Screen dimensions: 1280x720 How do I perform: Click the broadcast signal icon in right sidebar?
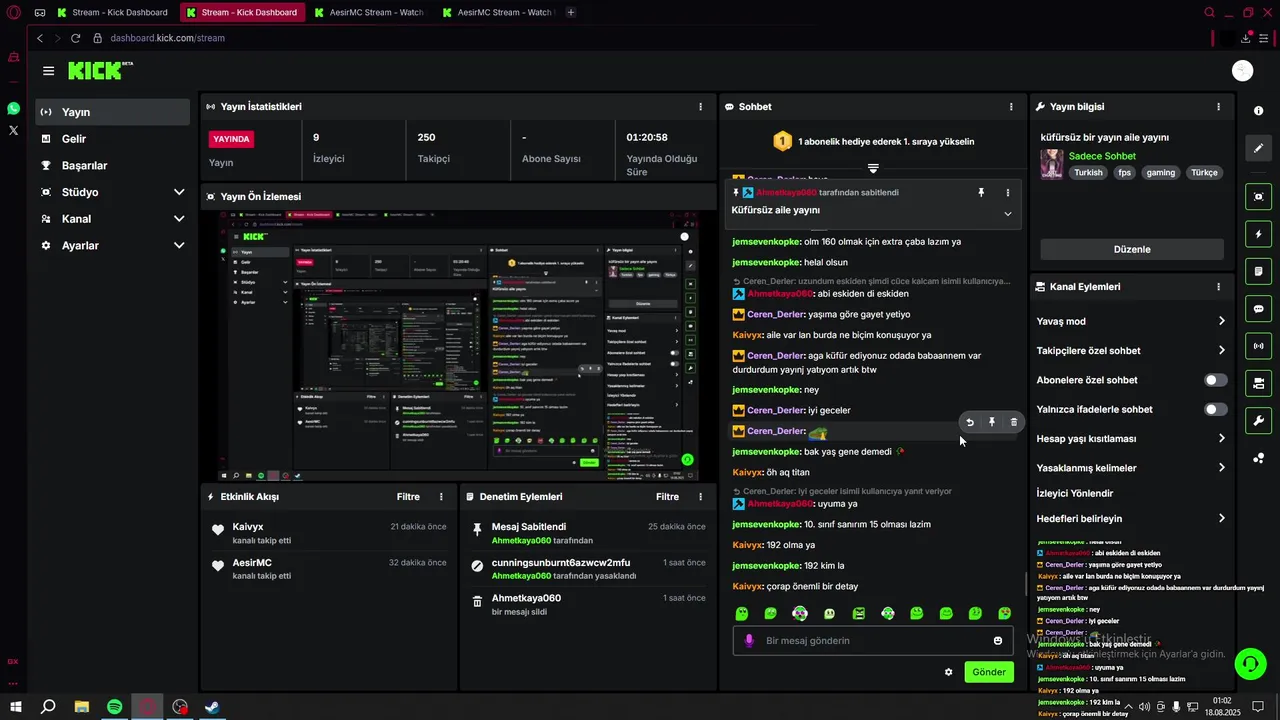tap(1258, 347)
